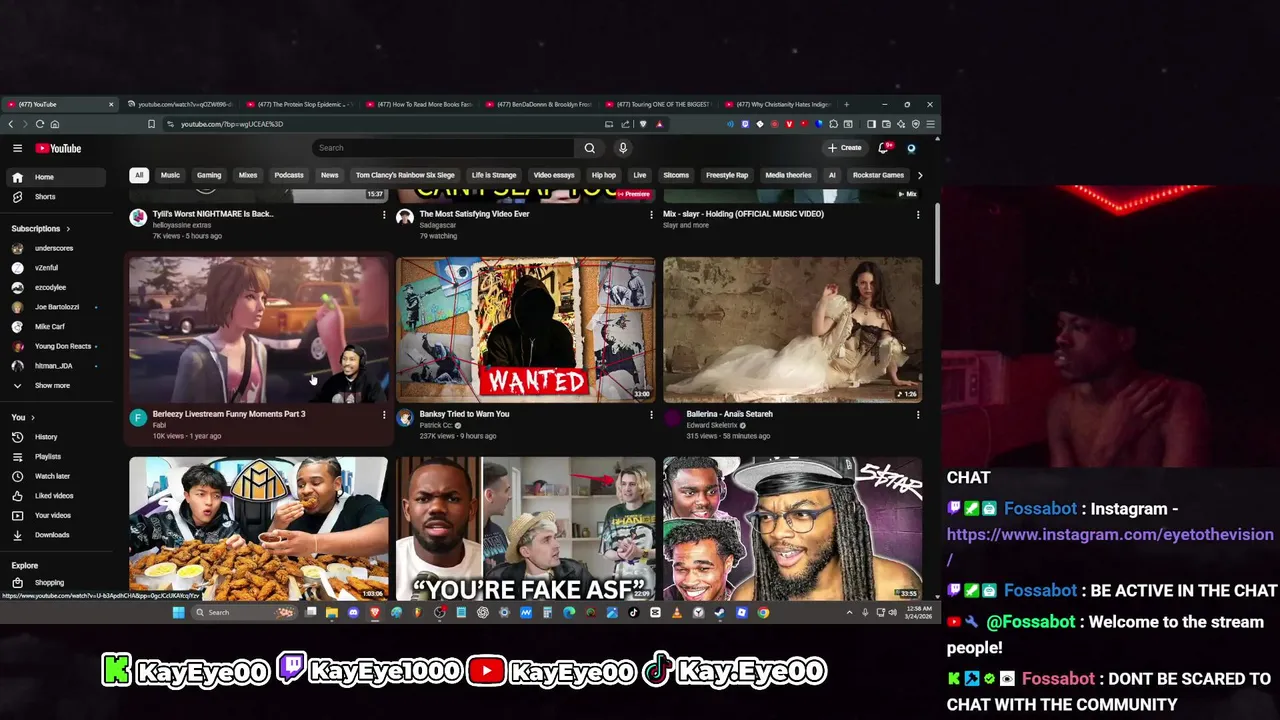Play the YOU'RE FAKE ASF thumbnail video

526,529
